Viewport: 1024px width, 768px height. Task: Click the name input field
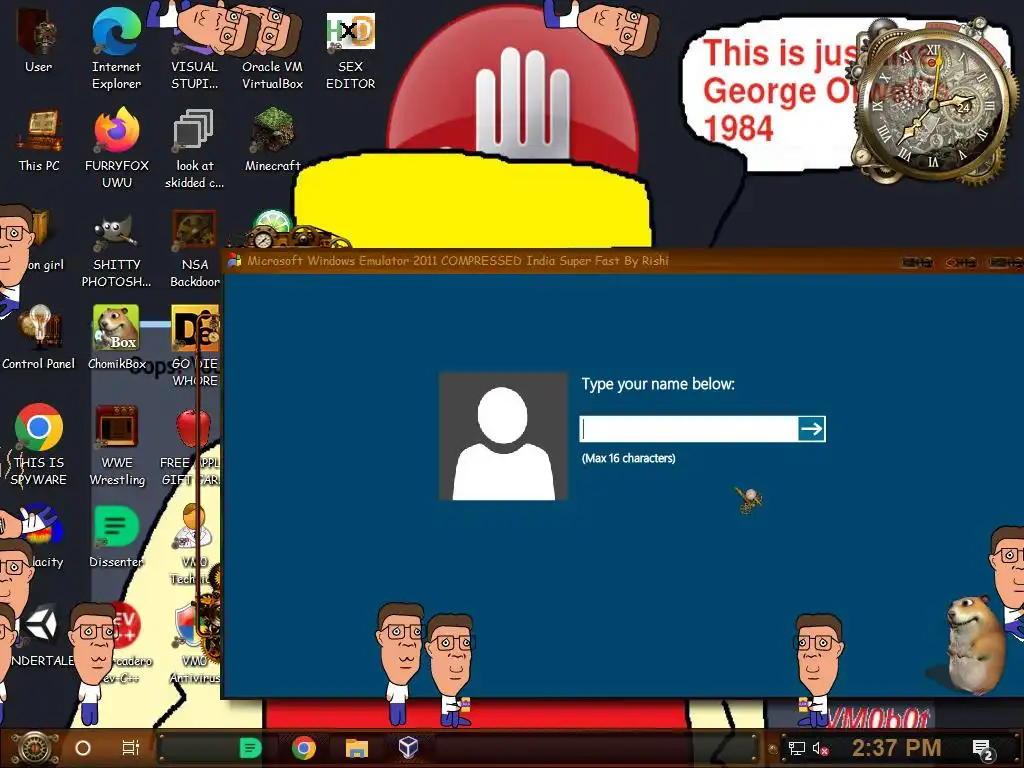tap(688, 429)
